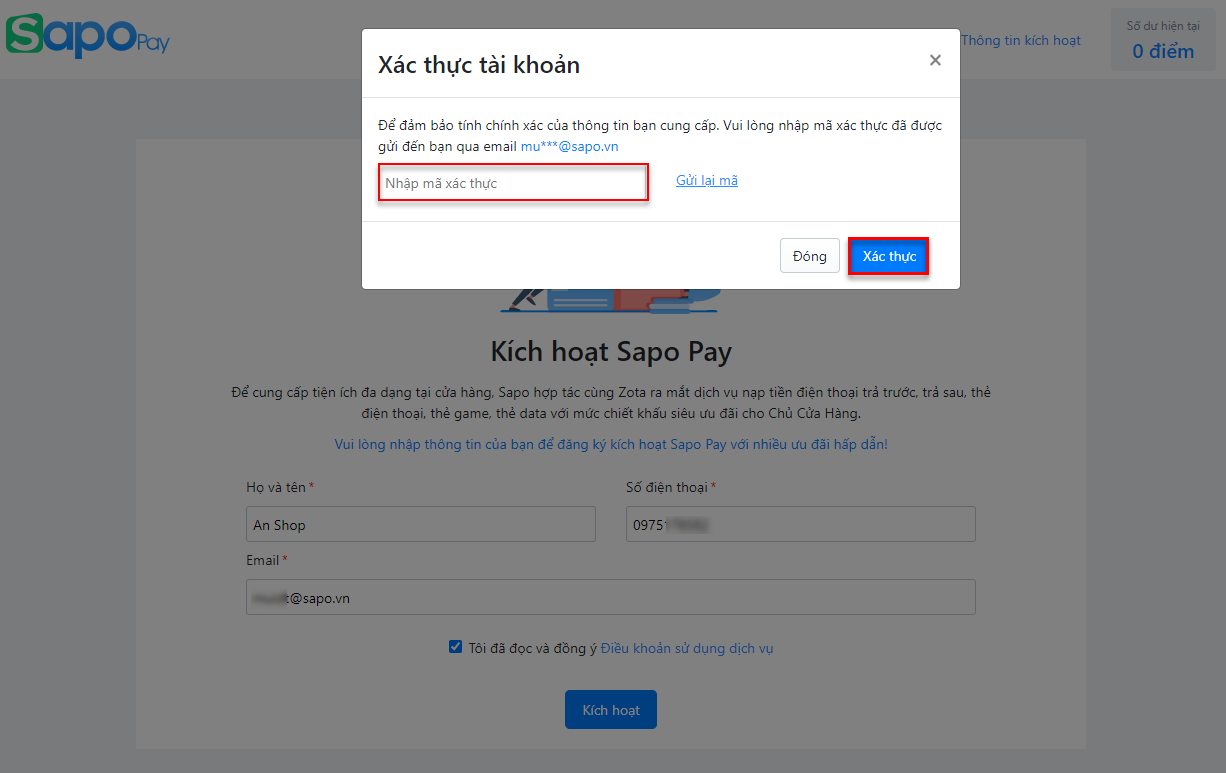Click the mu***@sapo.vn email address
This screenshot has height=773, width=1226.
point(569,146)
